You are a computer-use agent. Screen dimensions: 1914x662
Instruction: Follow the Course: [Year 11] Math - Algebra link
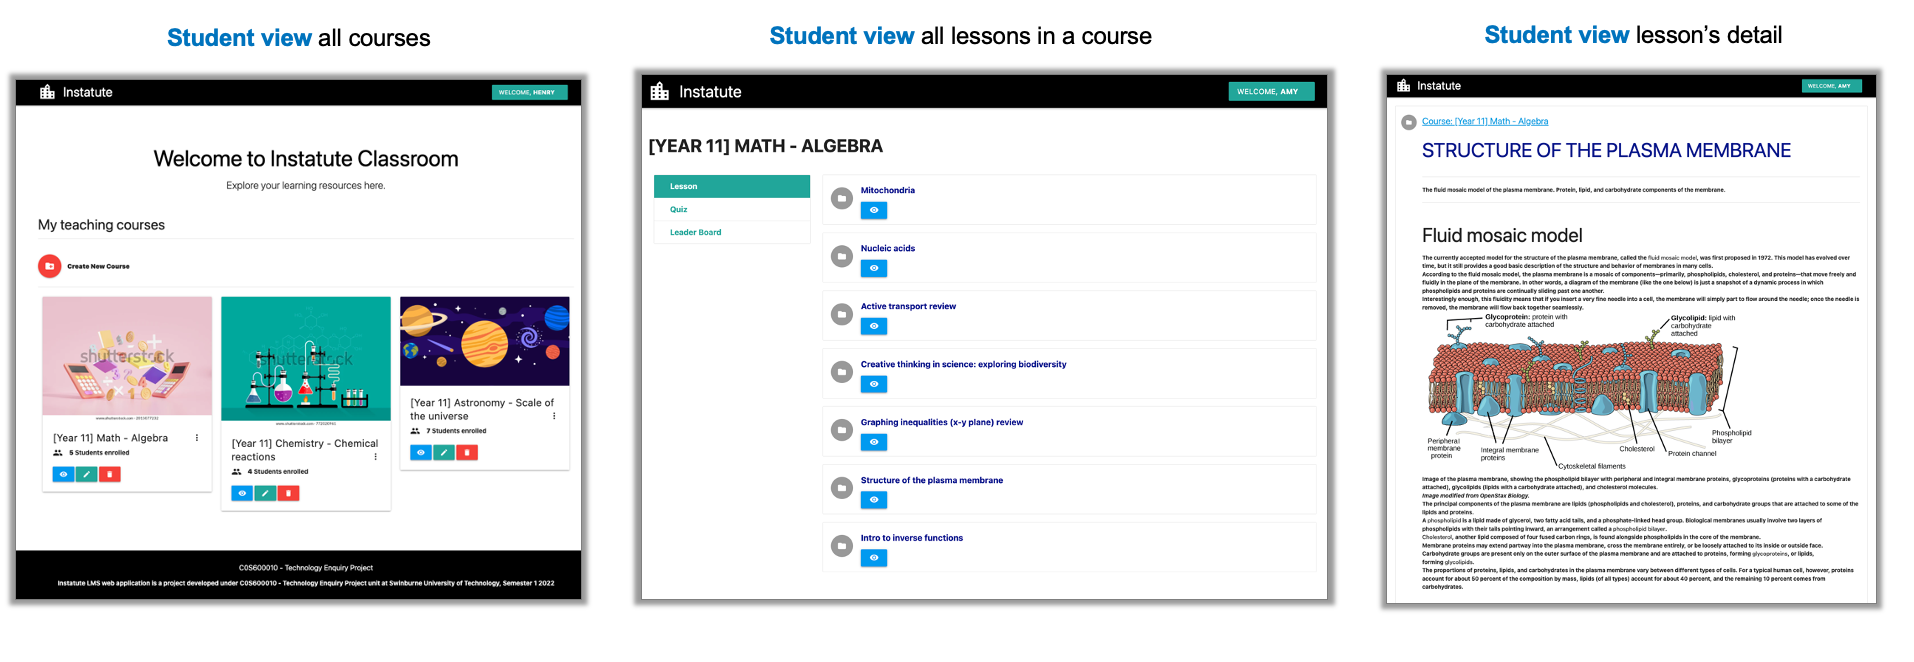1485,122
